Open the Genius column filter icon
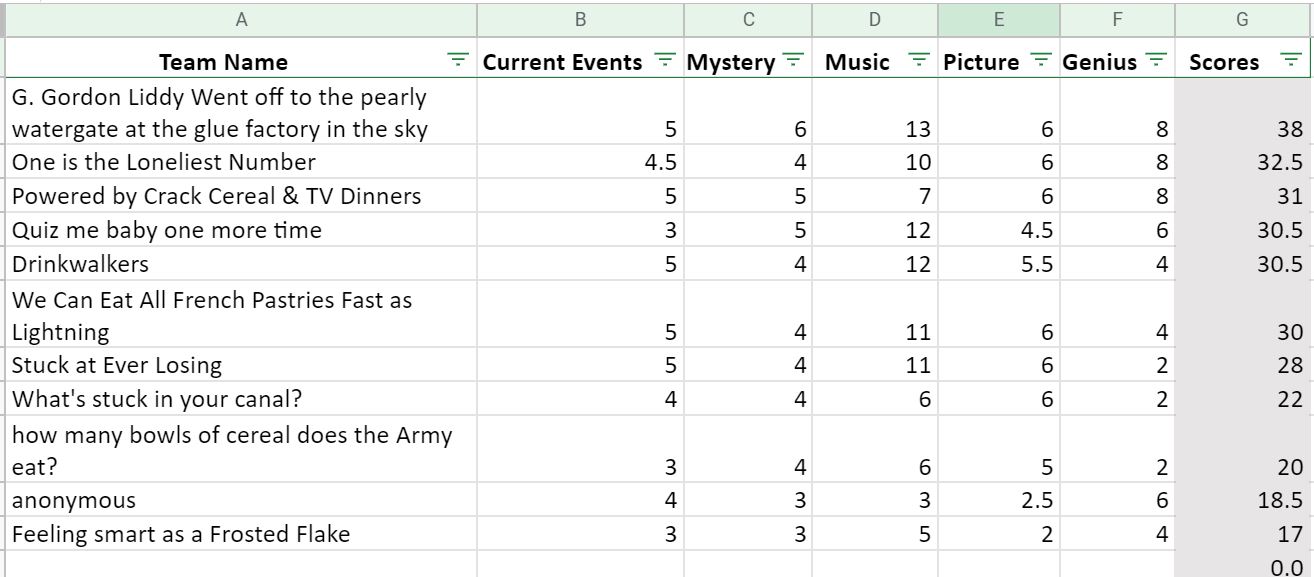Image resolution: width=1314 pixels, height=577 pixels. pos(1156,61)
